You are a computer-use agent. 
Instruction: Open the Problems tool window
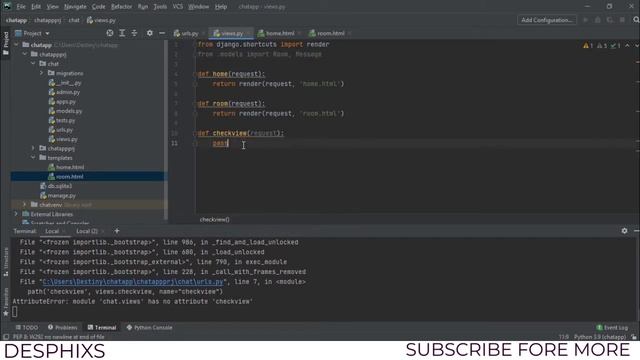click(x=62, y=327)
